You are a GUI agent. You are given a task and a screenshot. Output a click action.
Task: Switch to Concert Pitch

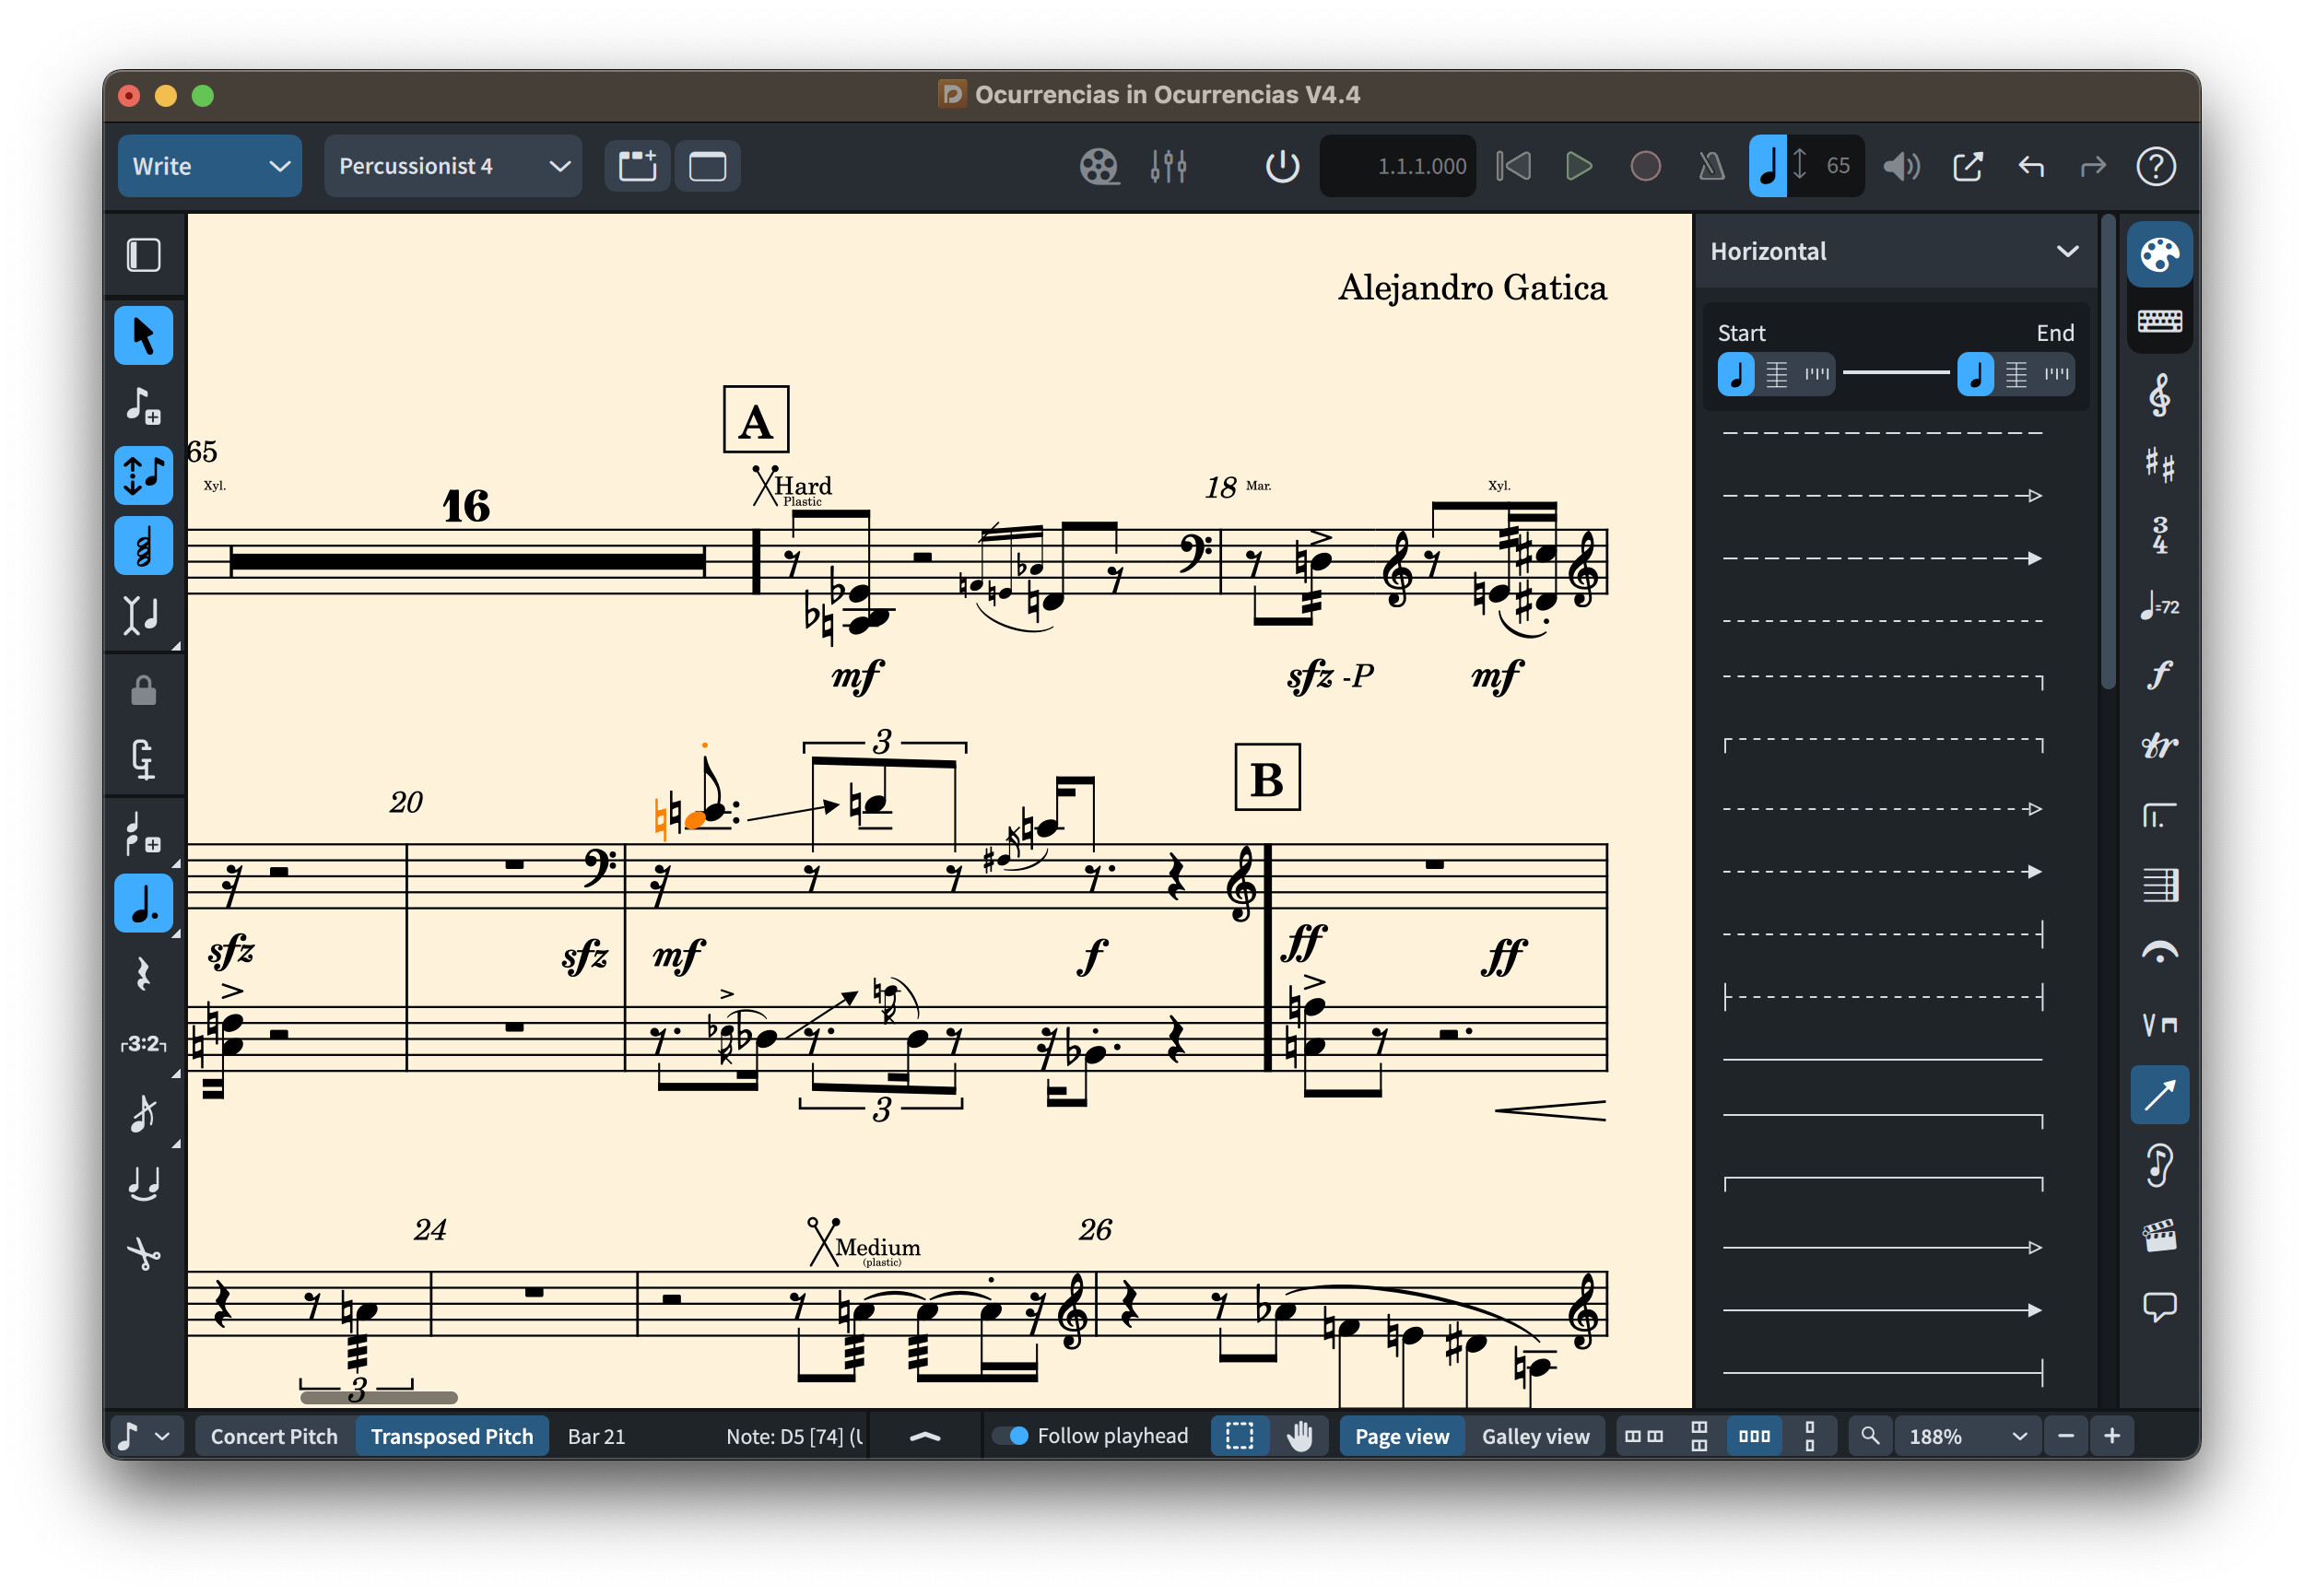point(274,1436)
